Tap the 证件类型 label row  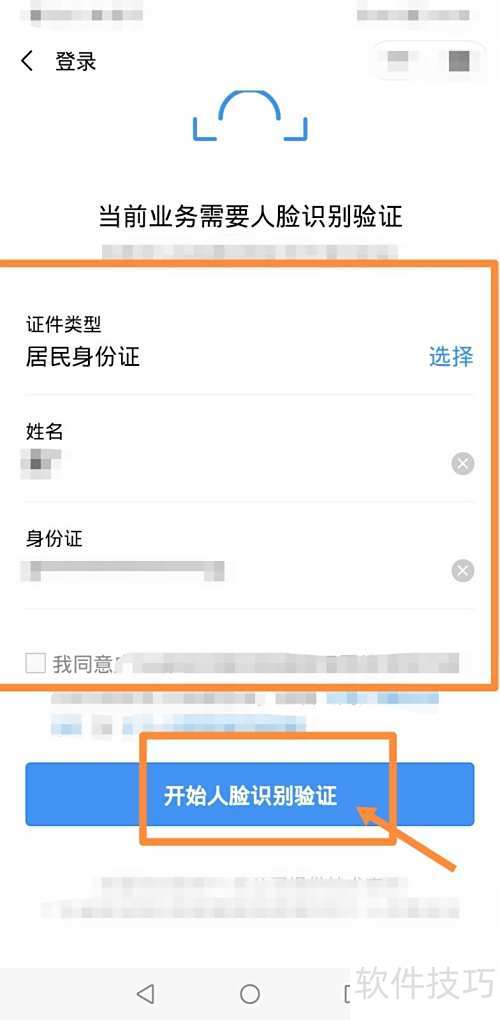tap(250, 323)
